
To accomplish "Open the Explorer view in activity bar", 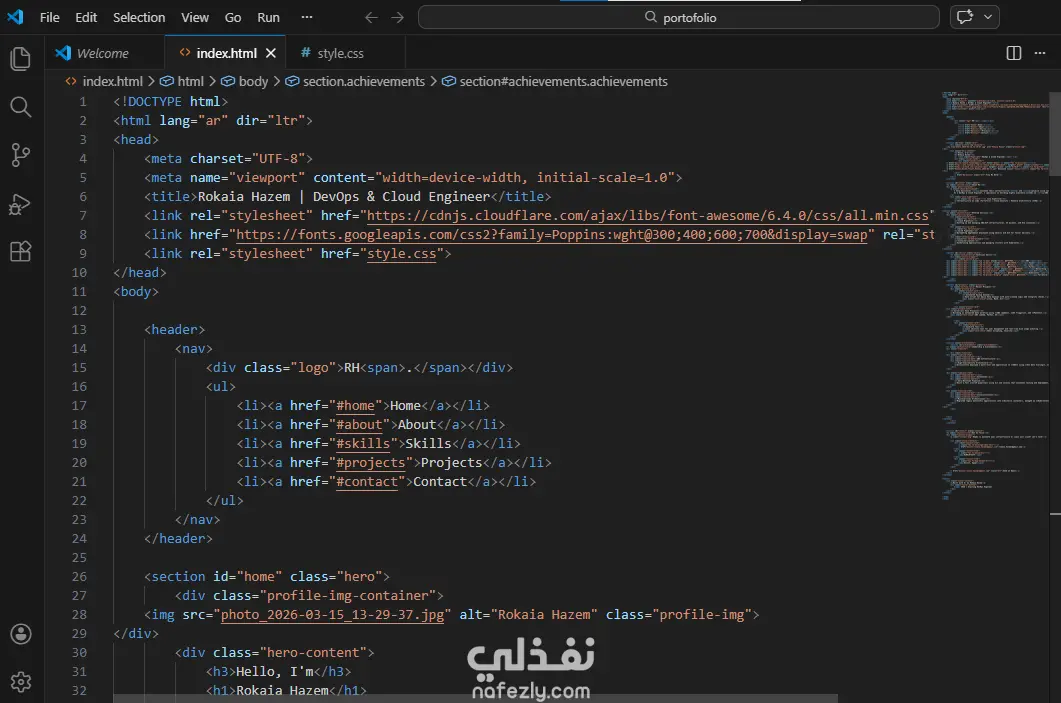I will 20,59.
